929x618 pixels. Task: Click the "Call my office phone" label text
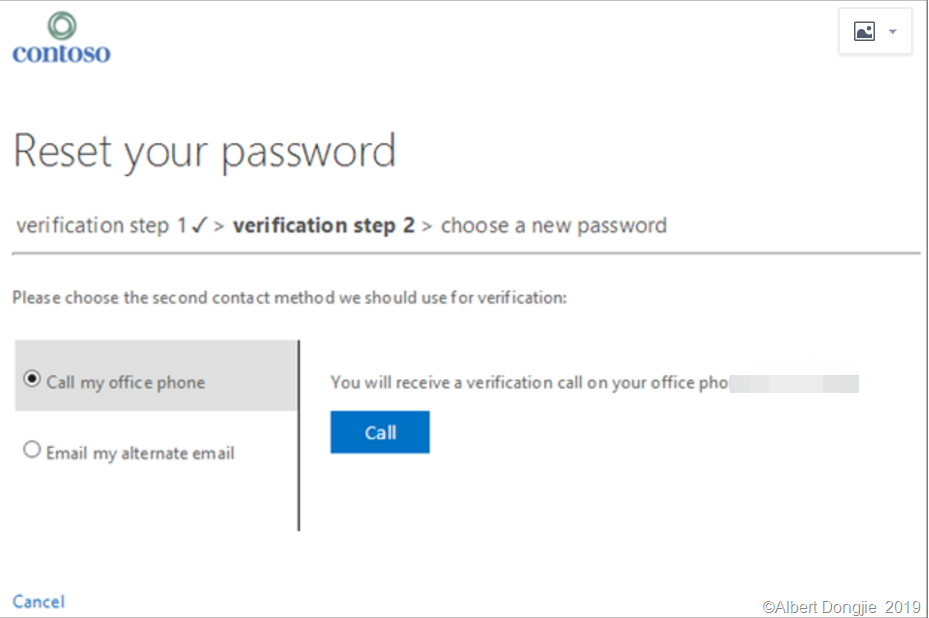coord(125,382)
